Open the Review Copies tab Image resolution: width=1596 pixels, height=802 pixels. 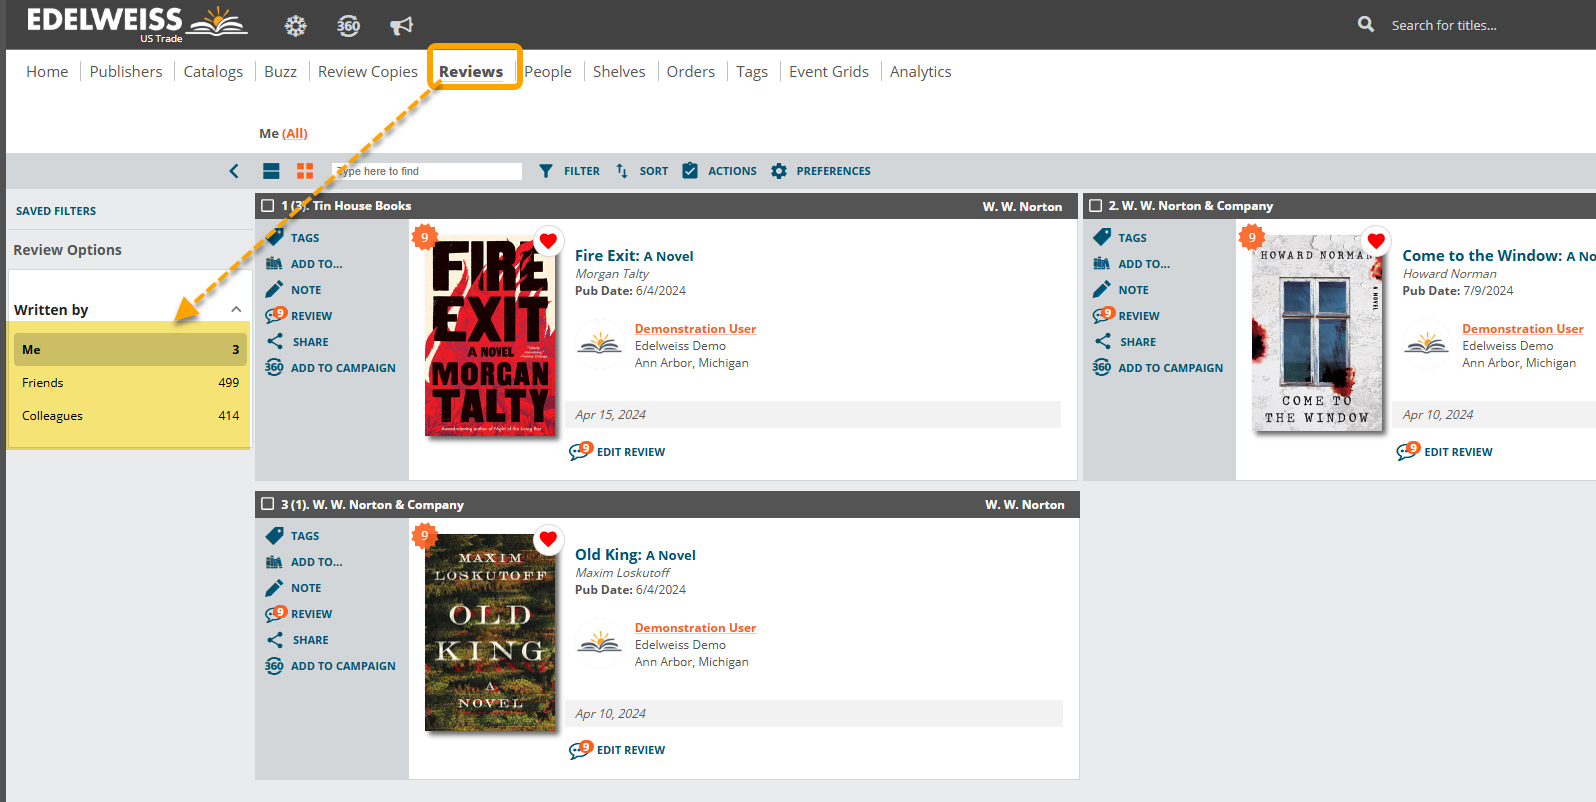368,71
